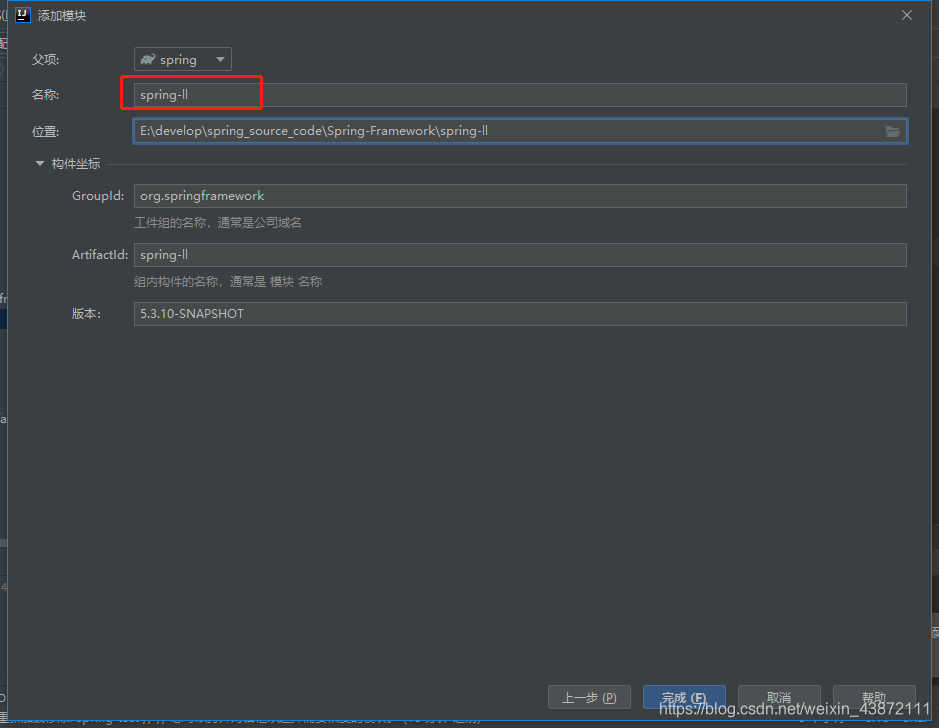Cancel module creation with 取消
This screenshot has height=728, width=939.
coord(779,697)
